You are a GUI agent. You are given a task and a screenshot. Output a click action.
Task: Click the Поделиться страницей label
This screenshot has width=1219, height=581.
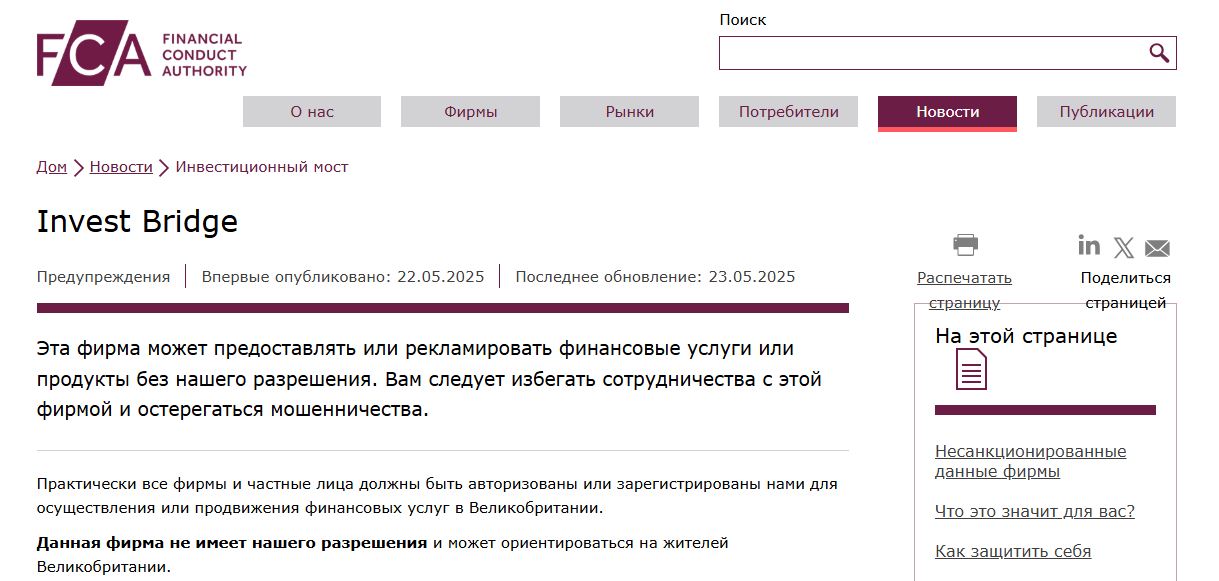[x=1125, y=290]
